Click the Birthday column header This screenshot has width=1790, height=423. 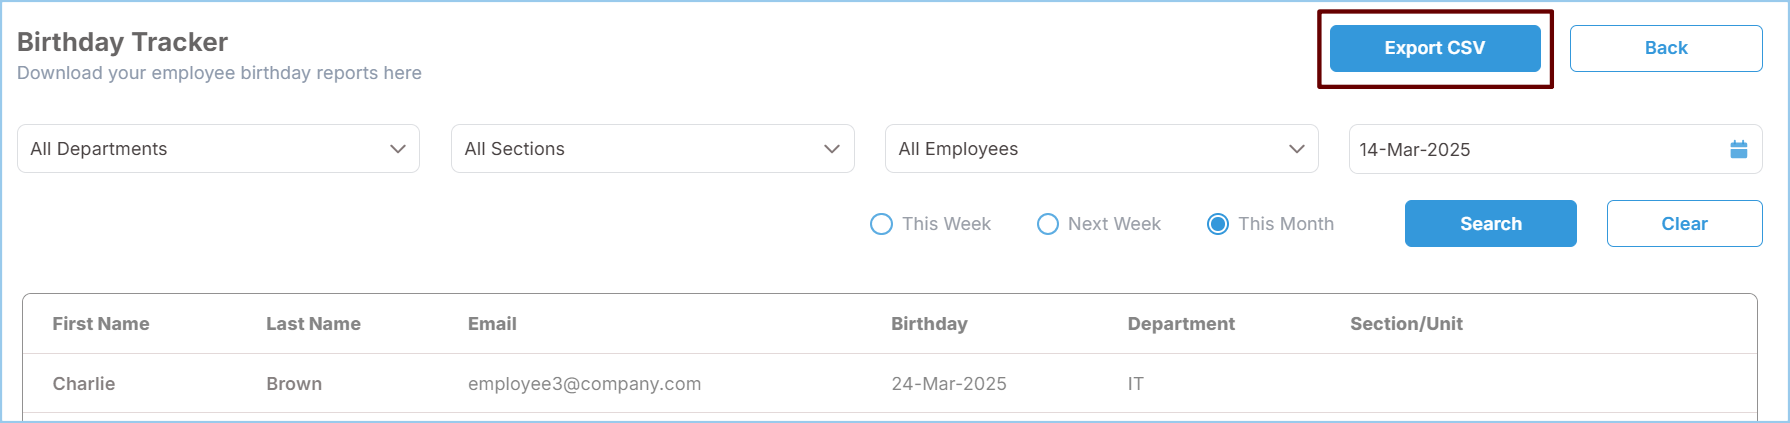pyautogui.click(x=929, y=324)
